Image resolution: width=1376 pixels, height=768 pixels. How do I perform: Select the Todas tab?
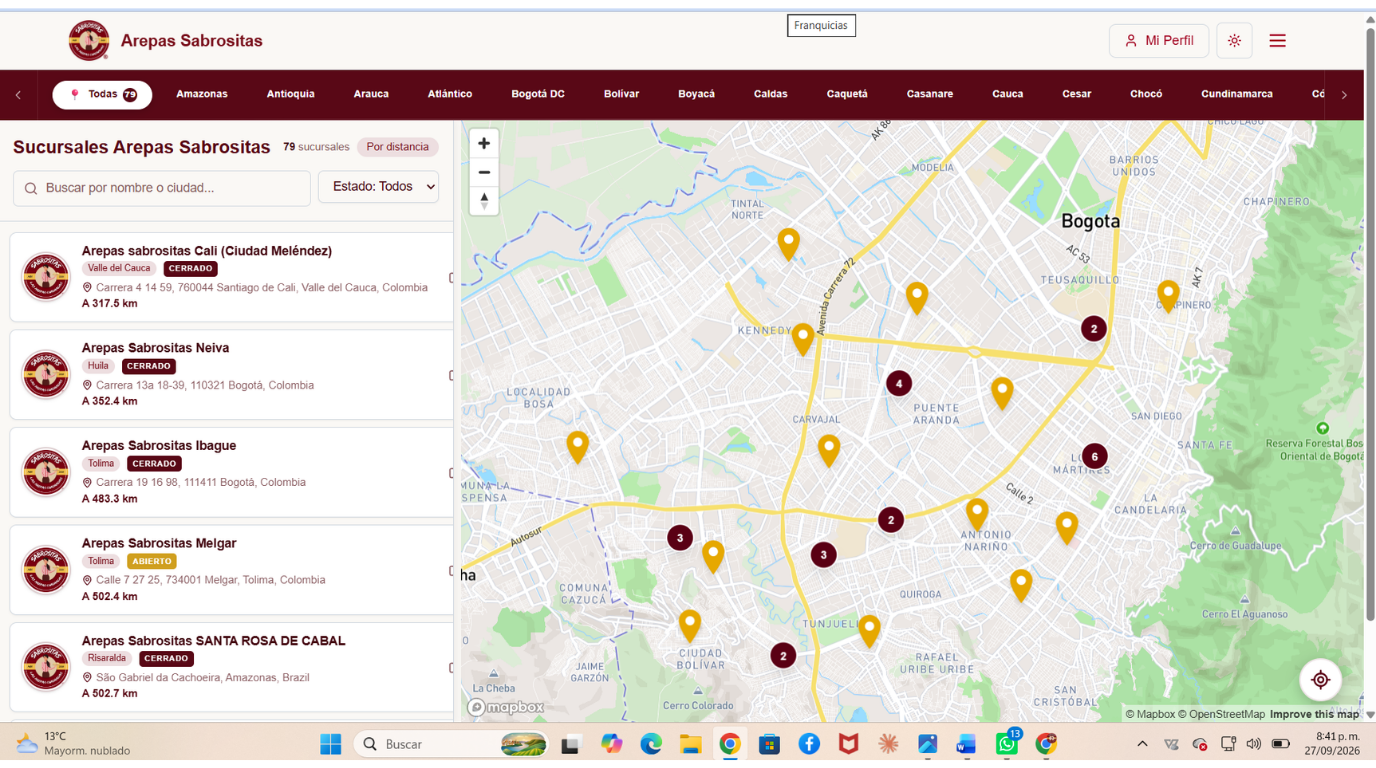[x=102, y=95]
